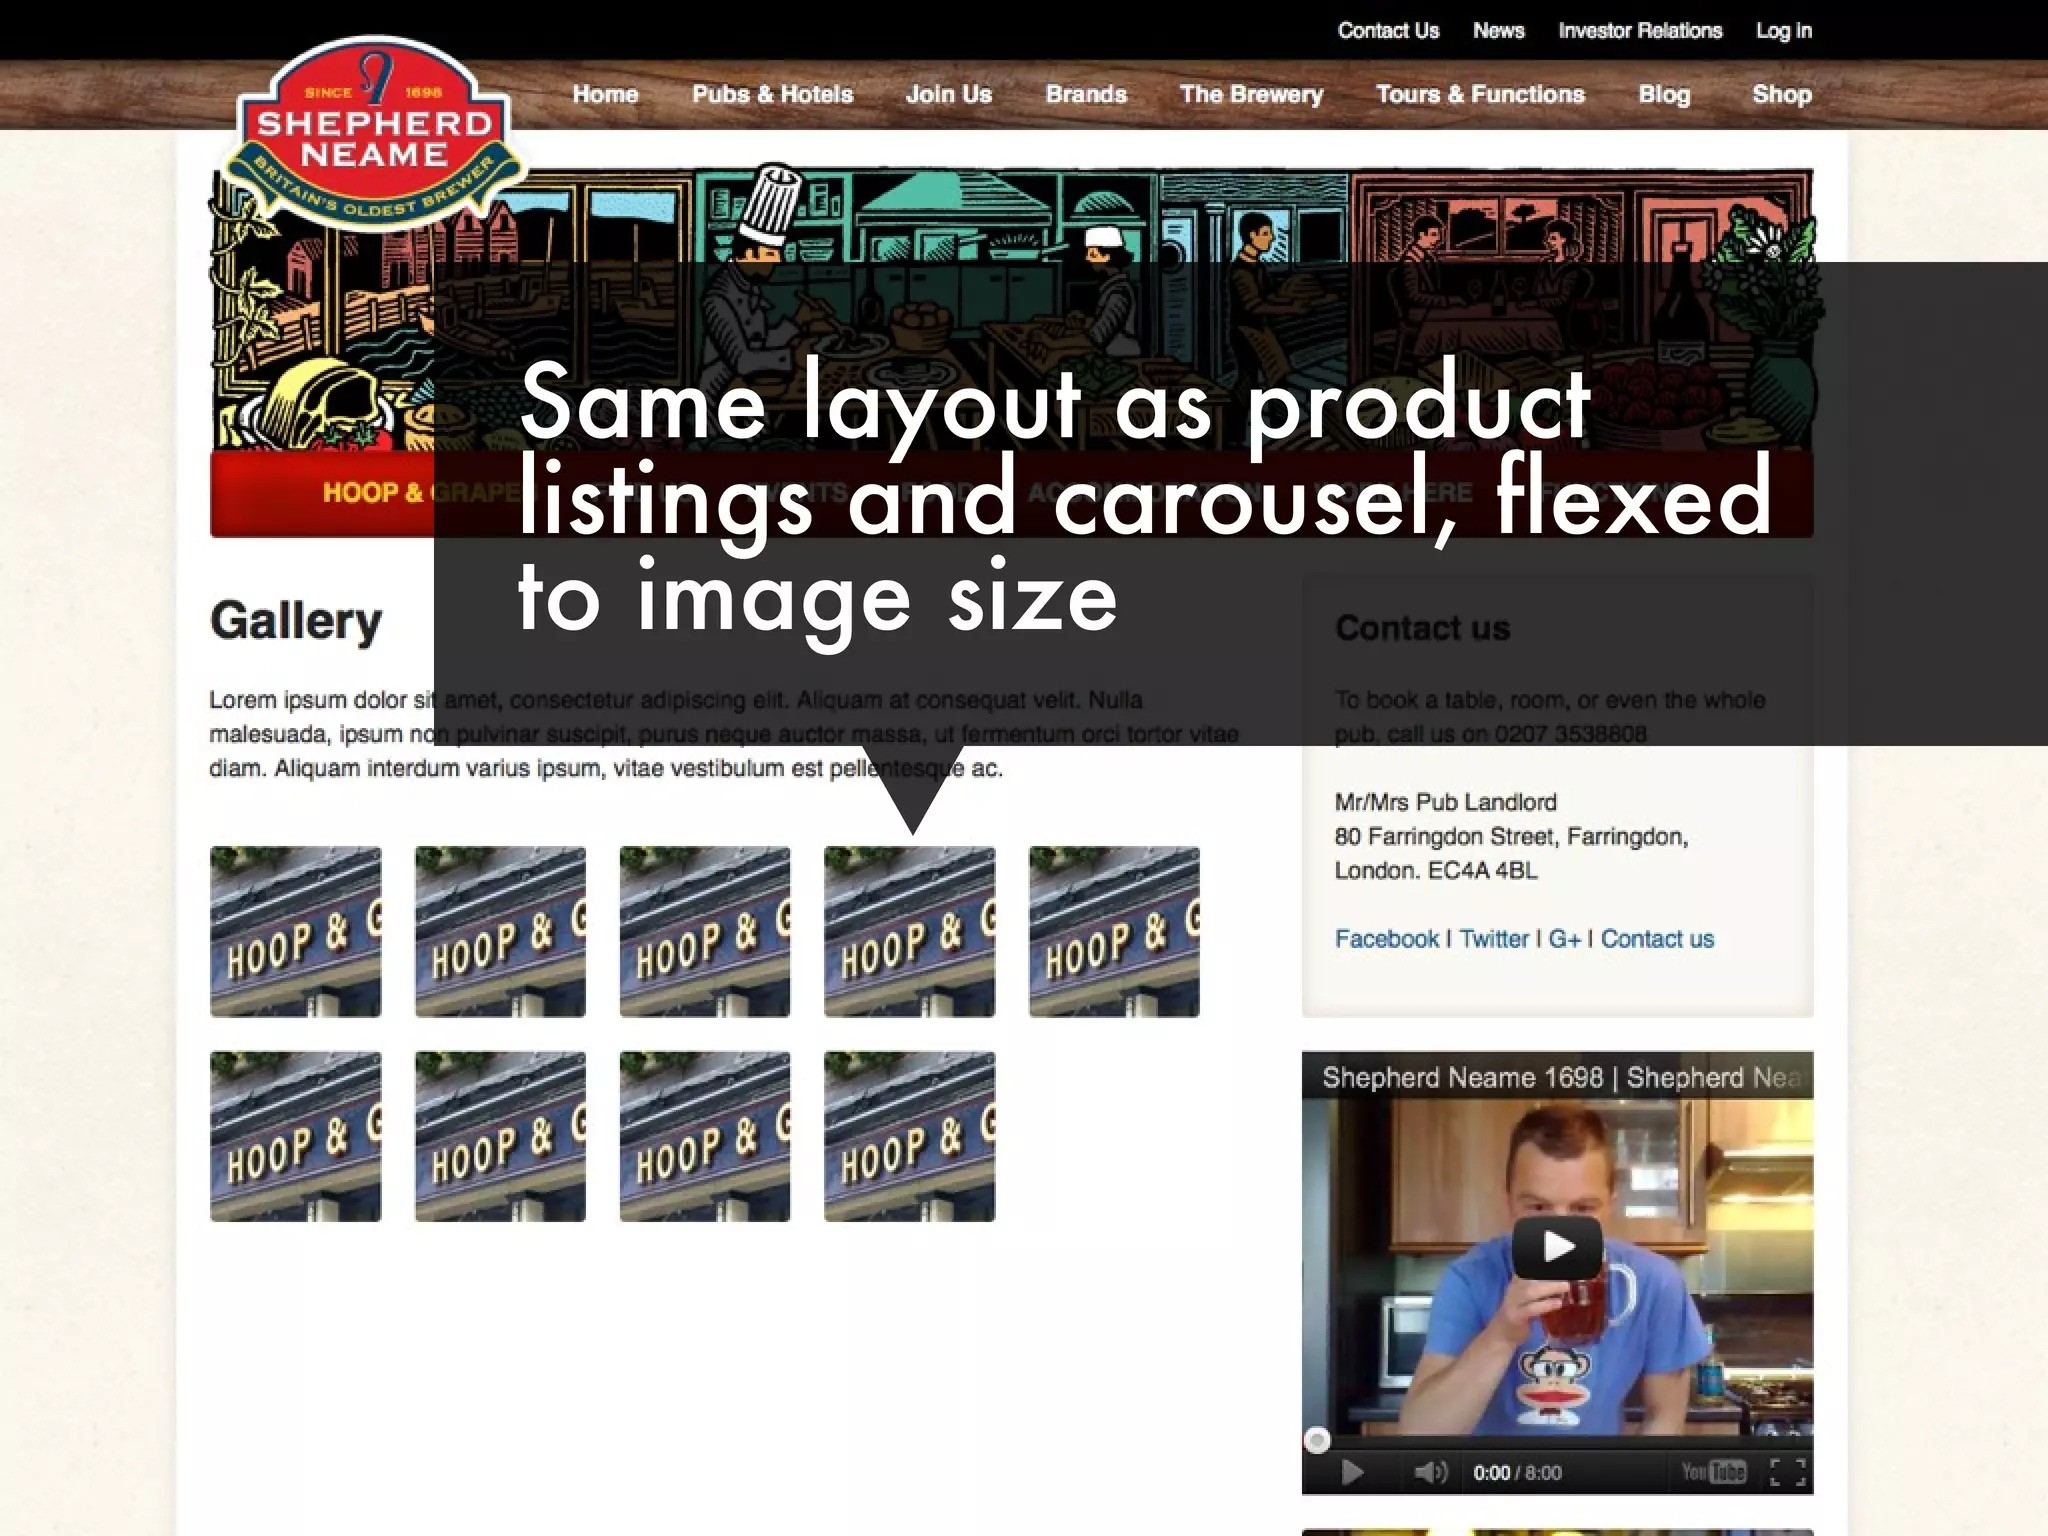Enter fullscreen mode in video player
This screenshot has height=1536, width=2048.
[1787, 1472]
